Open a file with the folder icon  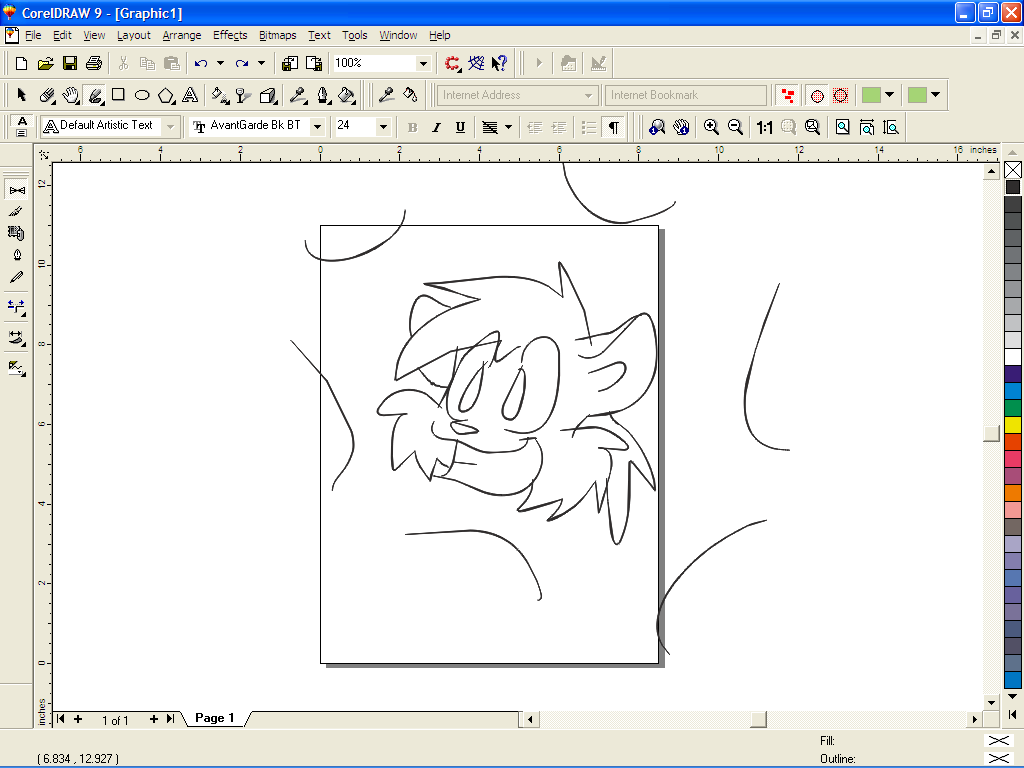click(x=45, y=63)
